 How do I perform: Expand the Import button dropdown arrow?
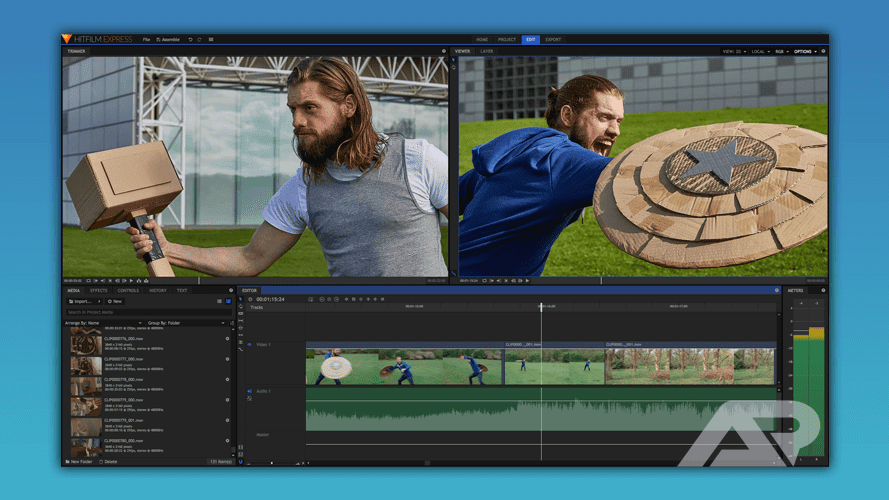99,302
